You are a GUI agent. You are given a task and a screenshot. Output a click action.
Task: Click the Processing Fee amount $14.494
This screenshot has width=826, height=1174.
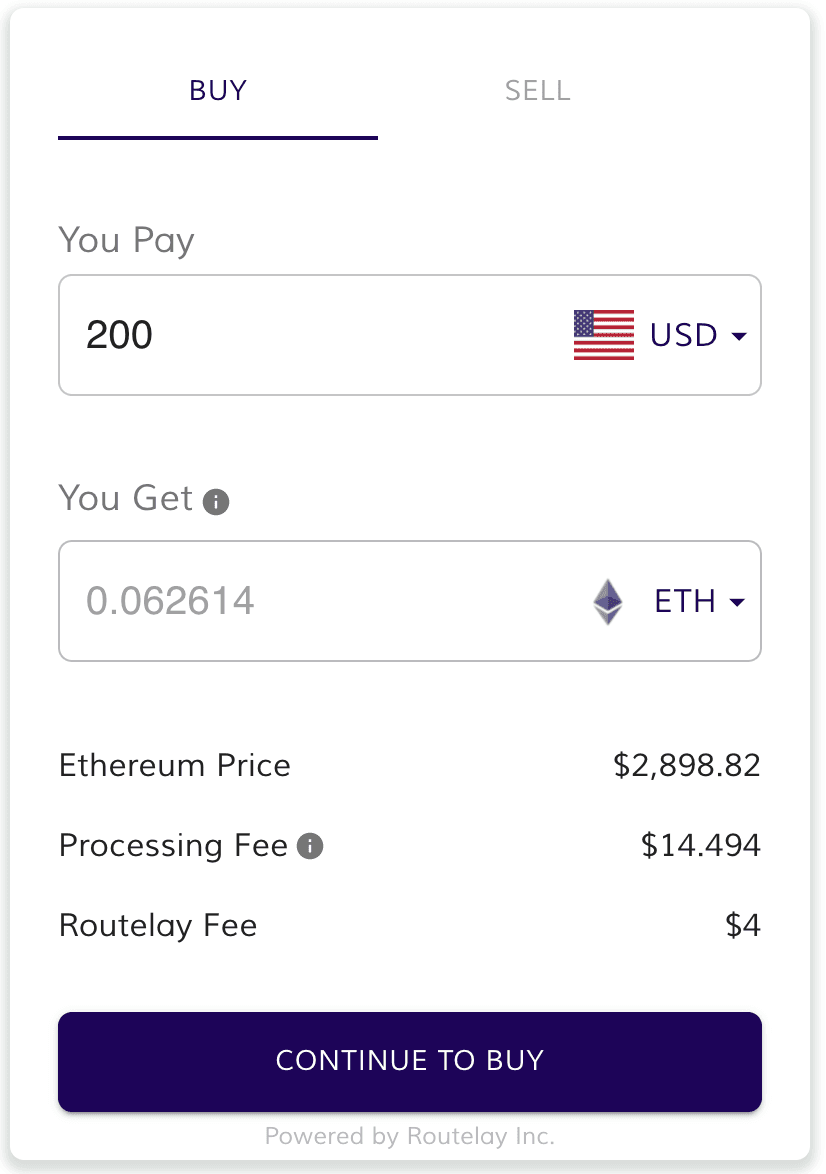pos(700,846)
